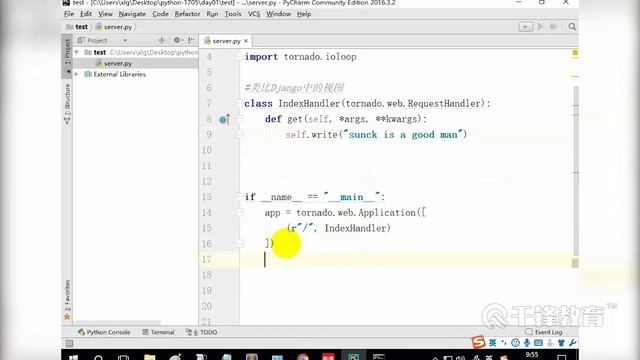
Task: Click Search Everywhere magnifier icon
Action: coord(572,27)
